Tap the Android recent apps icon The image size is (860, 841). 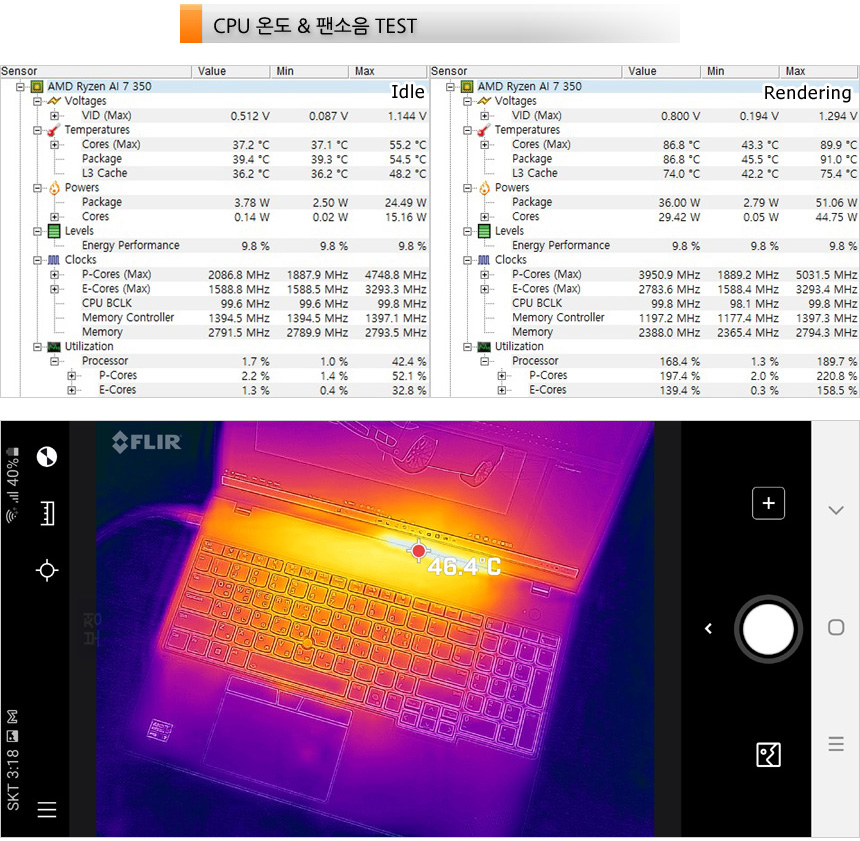coord(836,744)
